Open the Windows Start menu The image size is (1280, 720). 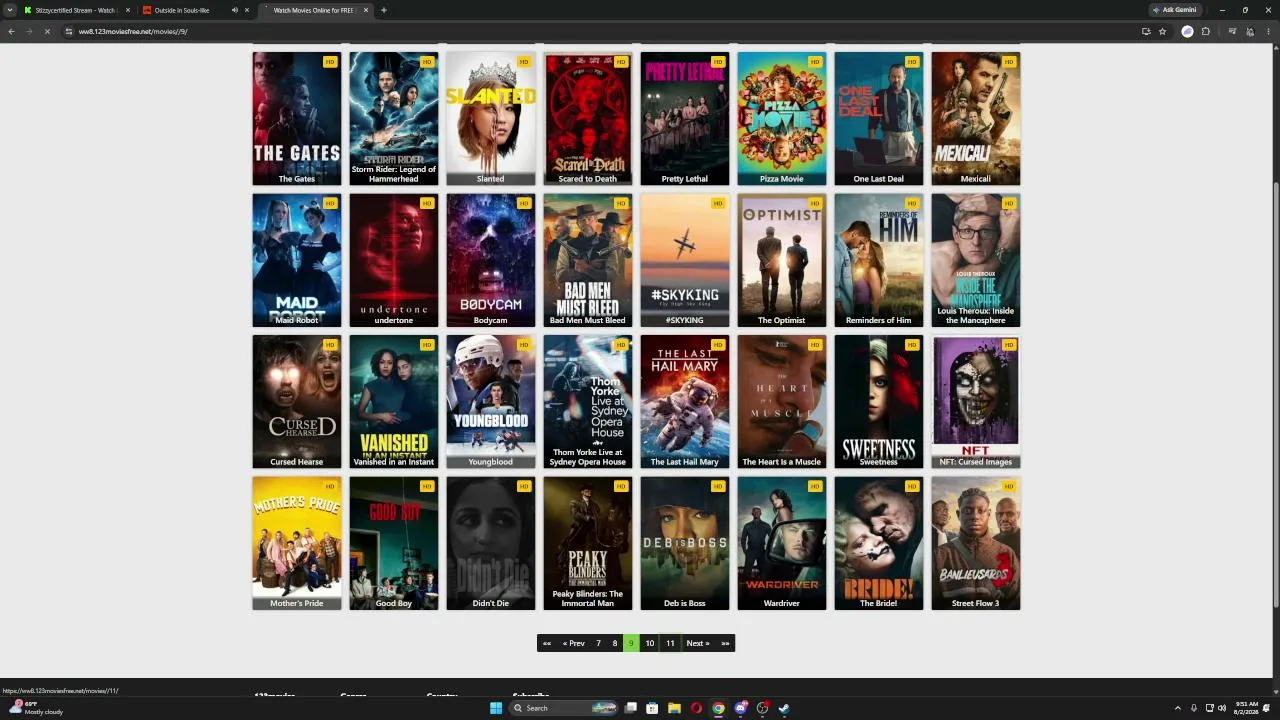495,708
